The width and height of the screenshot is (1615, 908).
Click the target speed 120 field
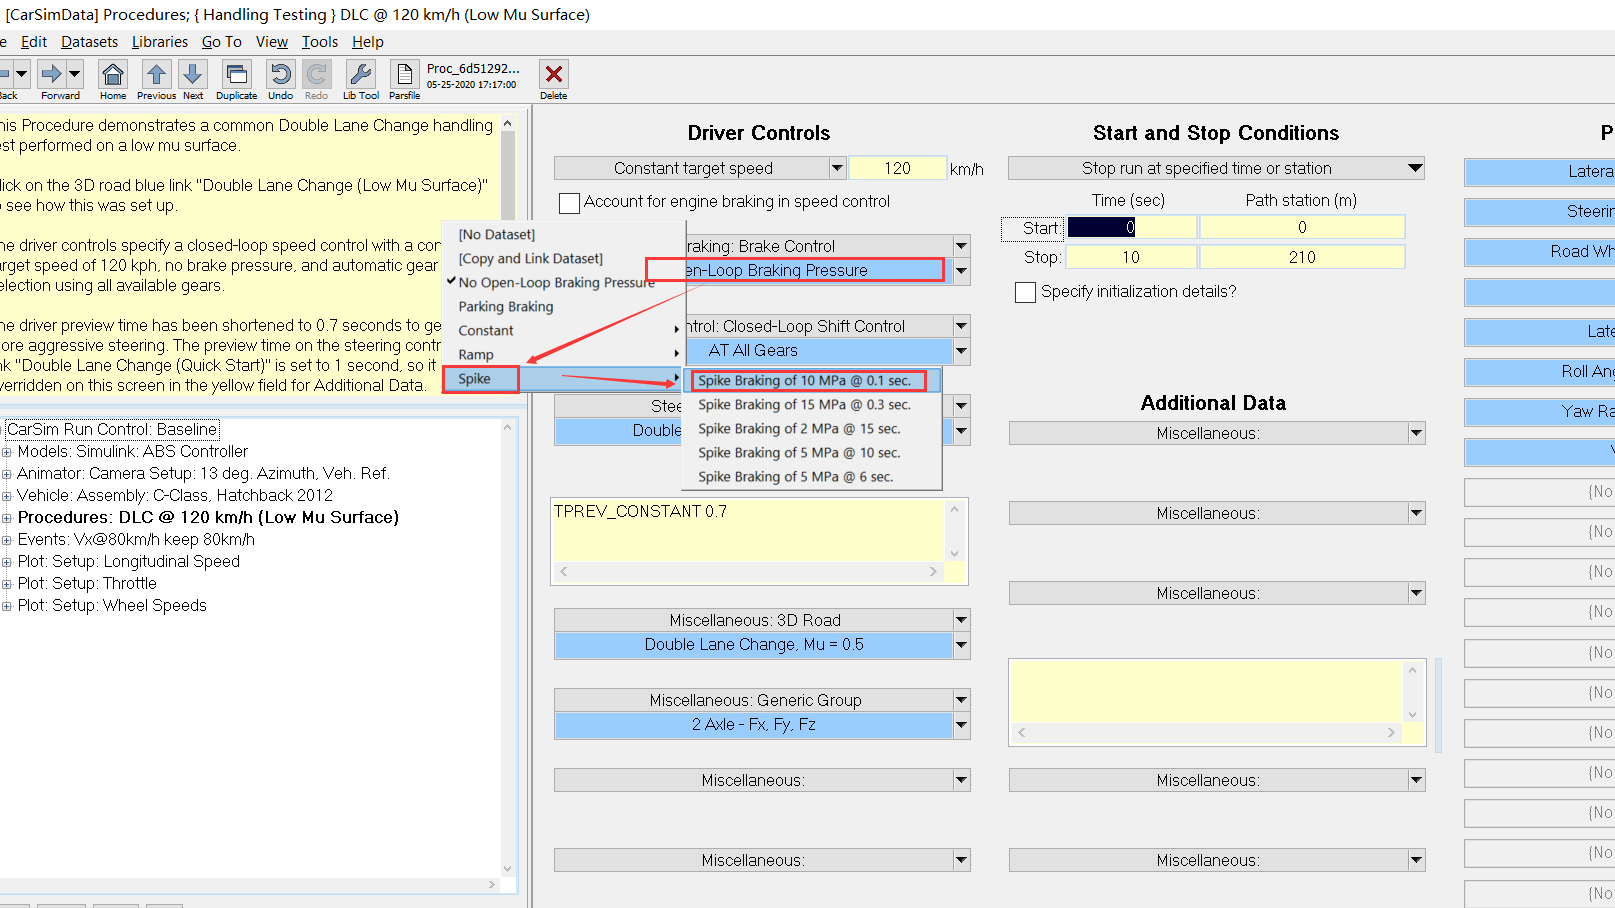[898, 168]
